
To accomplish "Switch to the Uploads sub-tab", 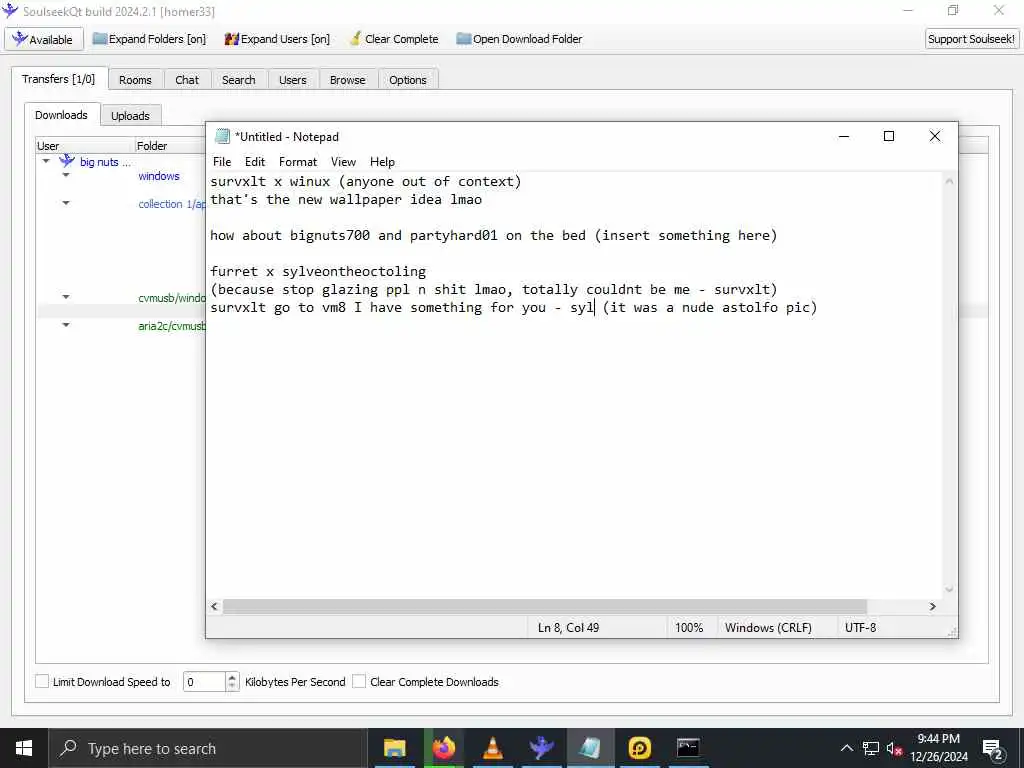I will pyautogui.click(x=130, y=116).
